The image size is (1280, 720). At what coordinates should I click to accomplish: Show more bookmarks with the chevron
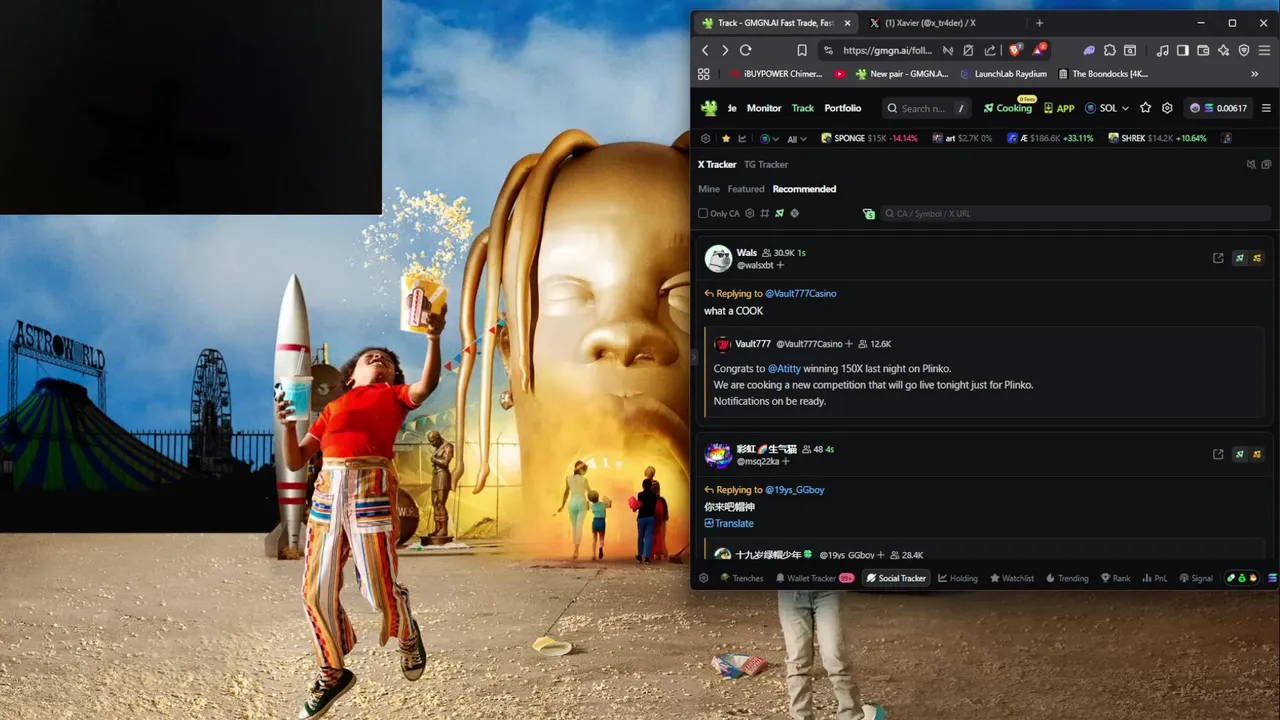coord(1255,74)
